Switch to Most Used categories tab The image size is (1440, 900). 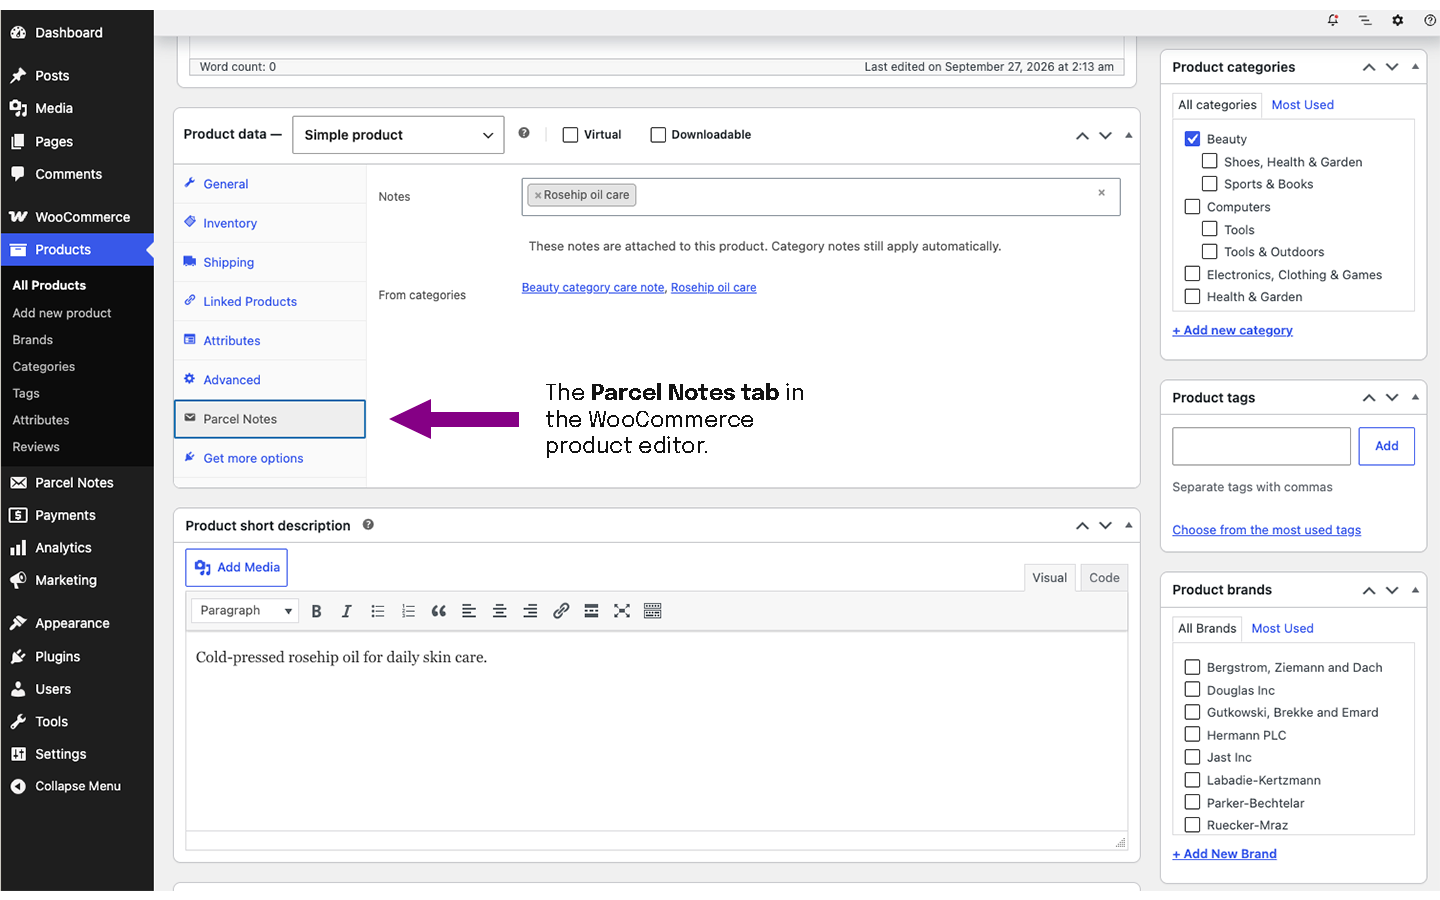click(x=1302, y=105)
